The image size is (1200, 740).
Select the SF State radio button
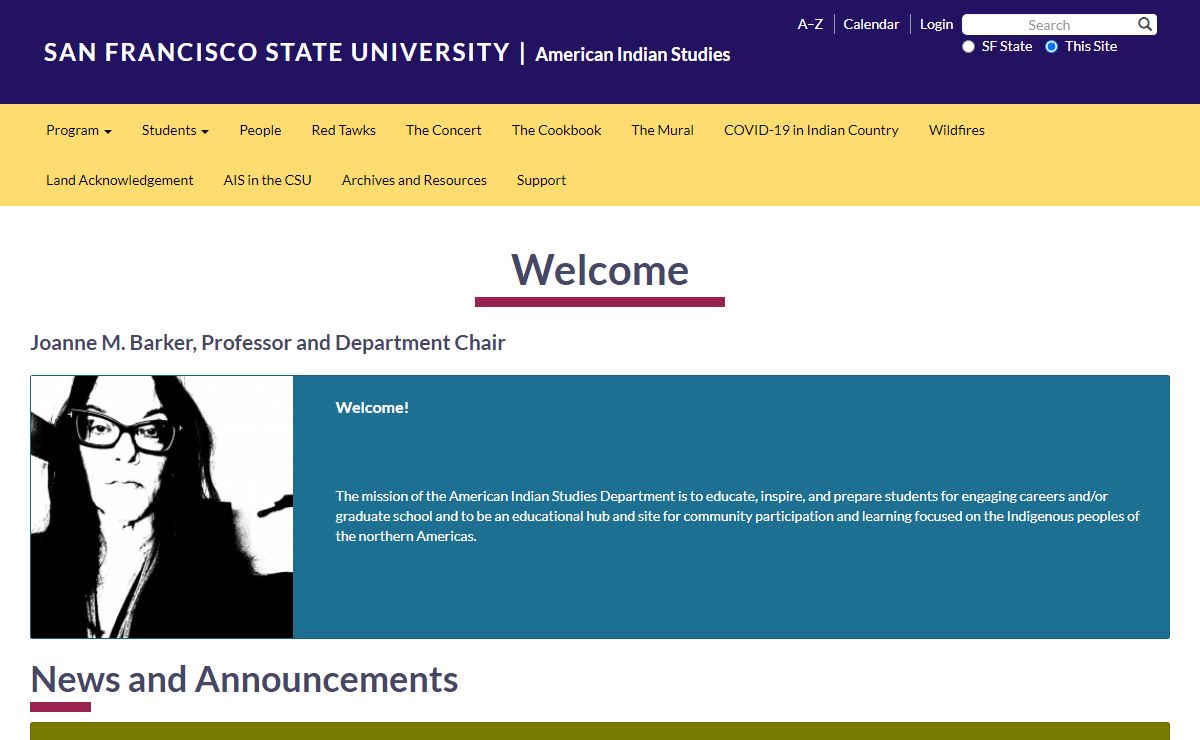click(x=968, y=47)
